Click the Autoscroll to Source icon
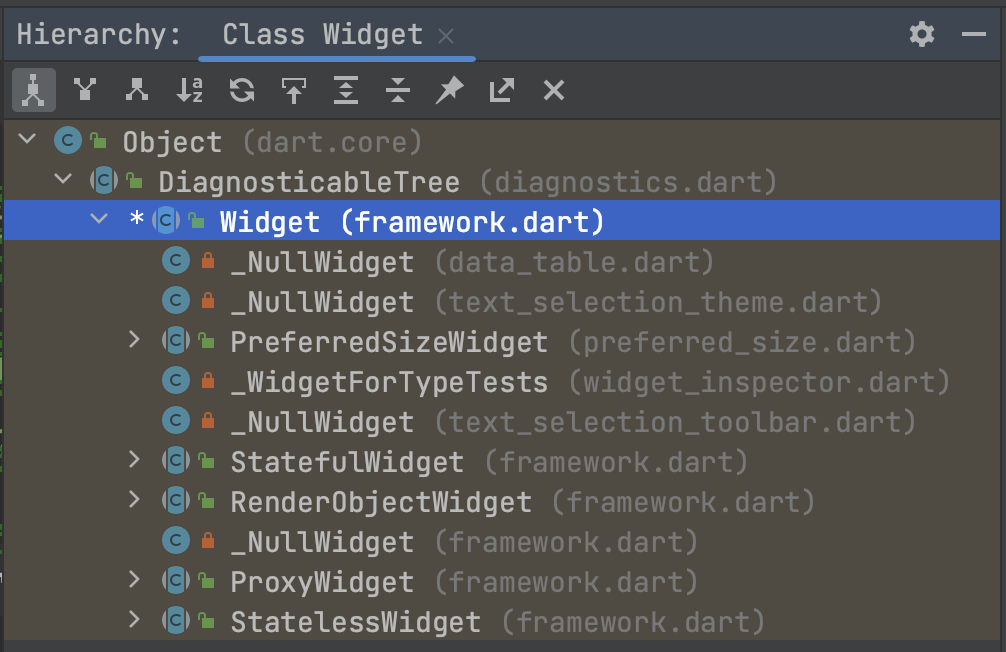 pos(294,90)
